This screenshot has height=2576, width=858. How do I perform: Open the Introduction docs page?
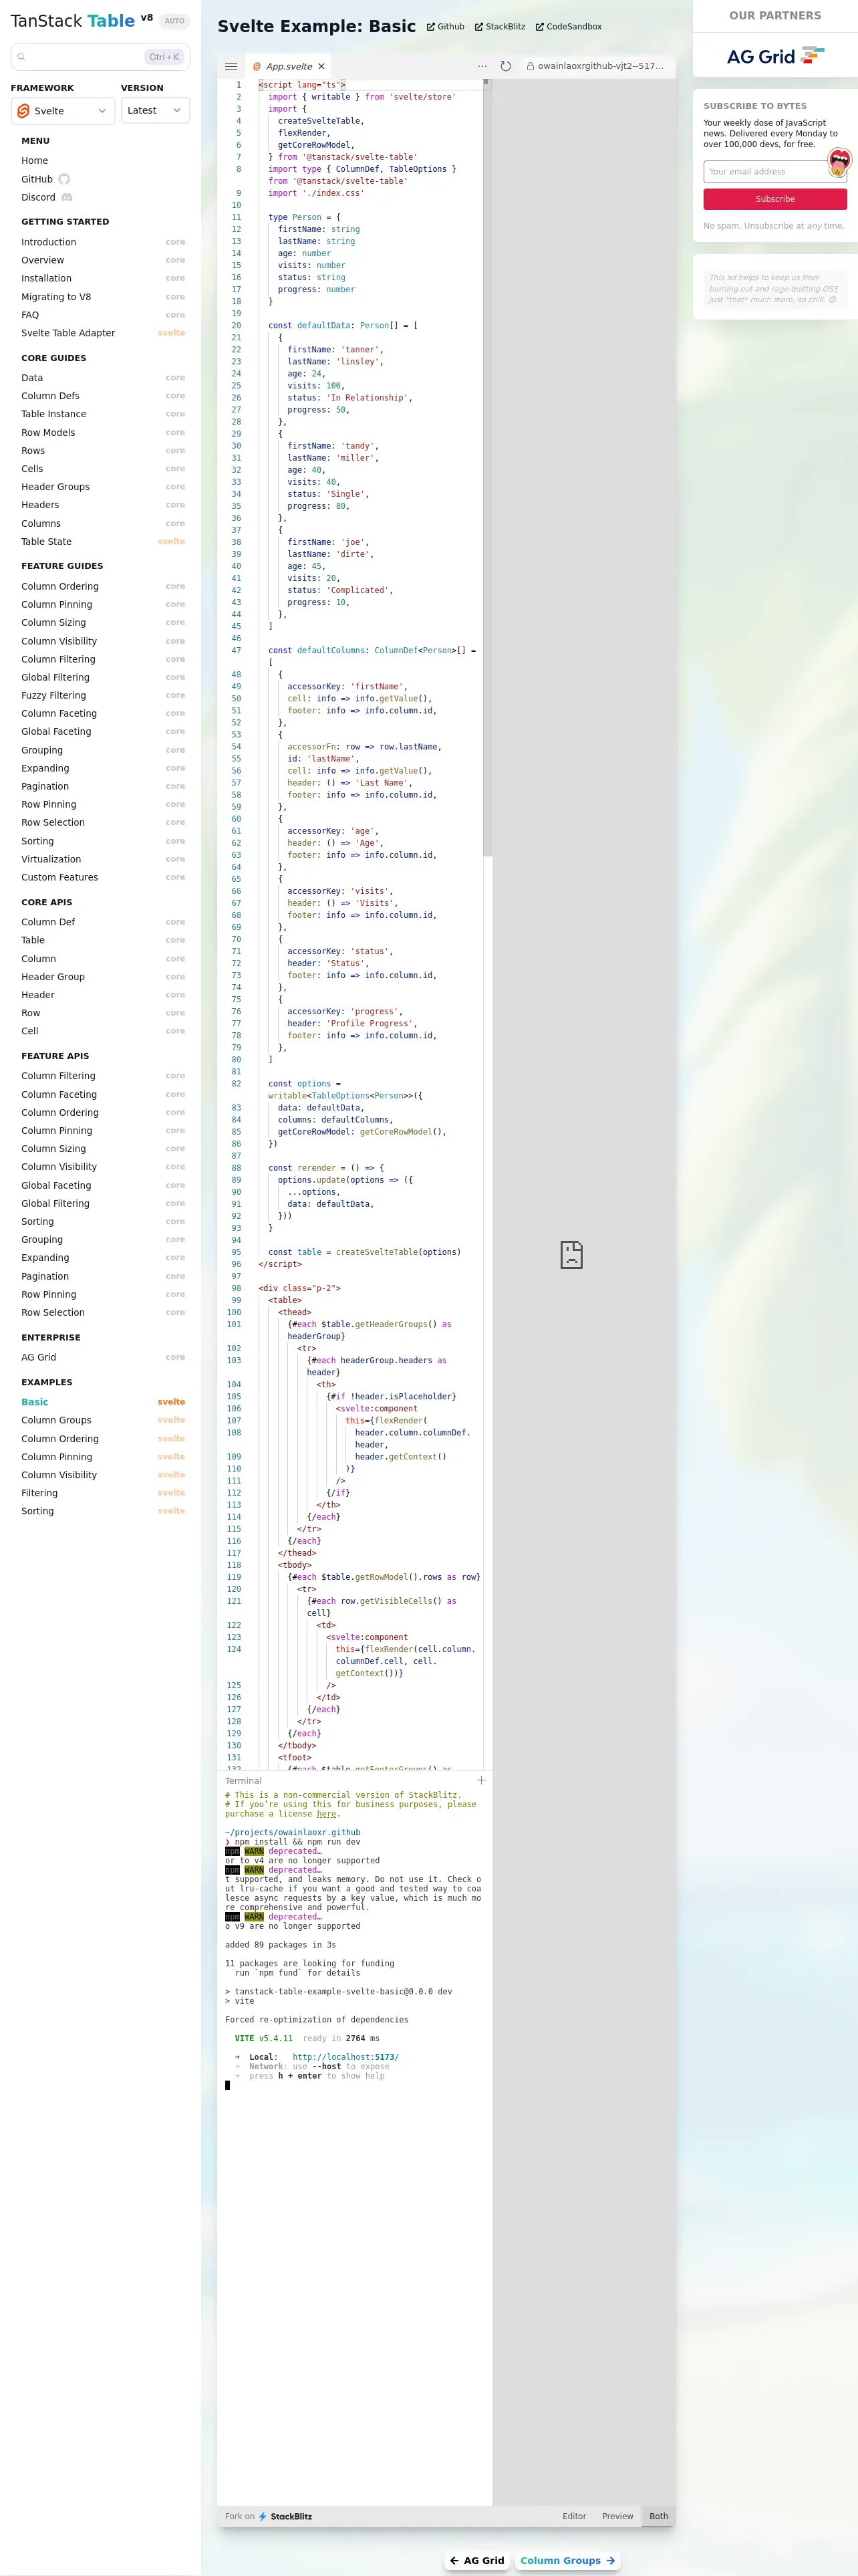pyautogui.click(x=103, y=242)
